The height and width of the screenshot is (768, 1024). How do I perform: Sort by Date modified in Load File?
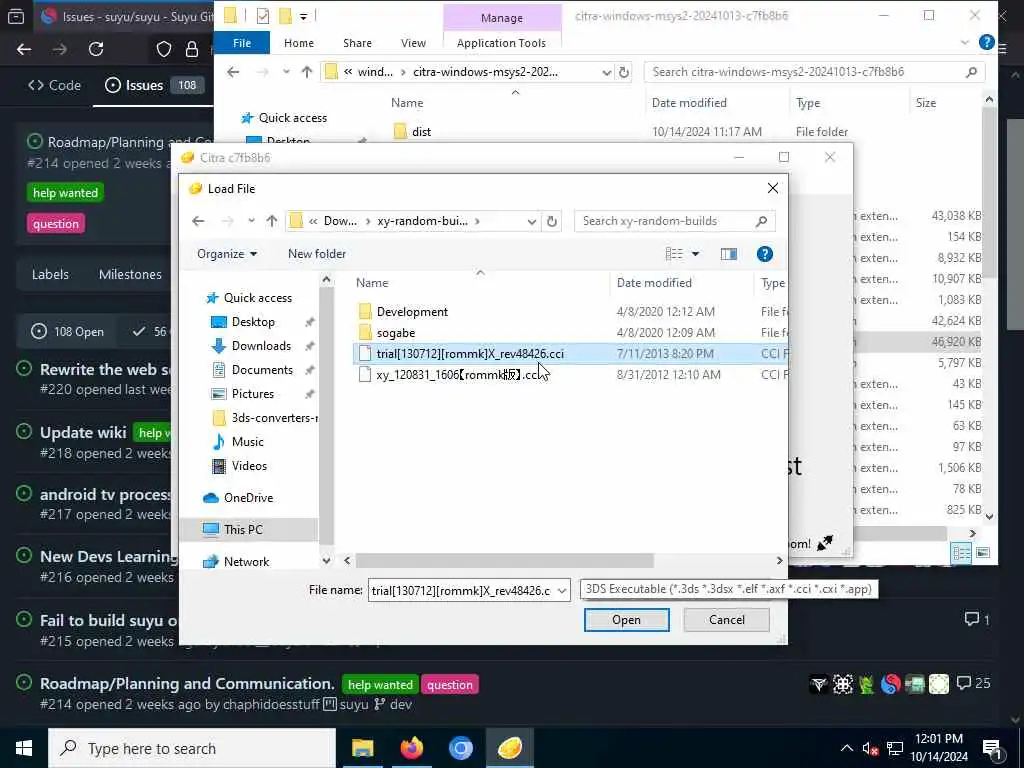(x=654, y=283)
